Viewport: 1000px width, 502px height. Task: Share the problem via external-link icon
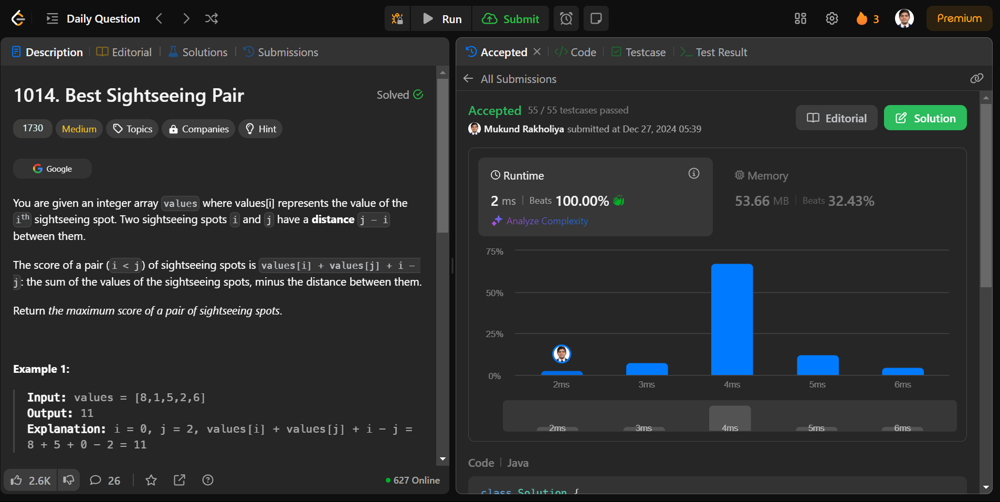[180, 480]
